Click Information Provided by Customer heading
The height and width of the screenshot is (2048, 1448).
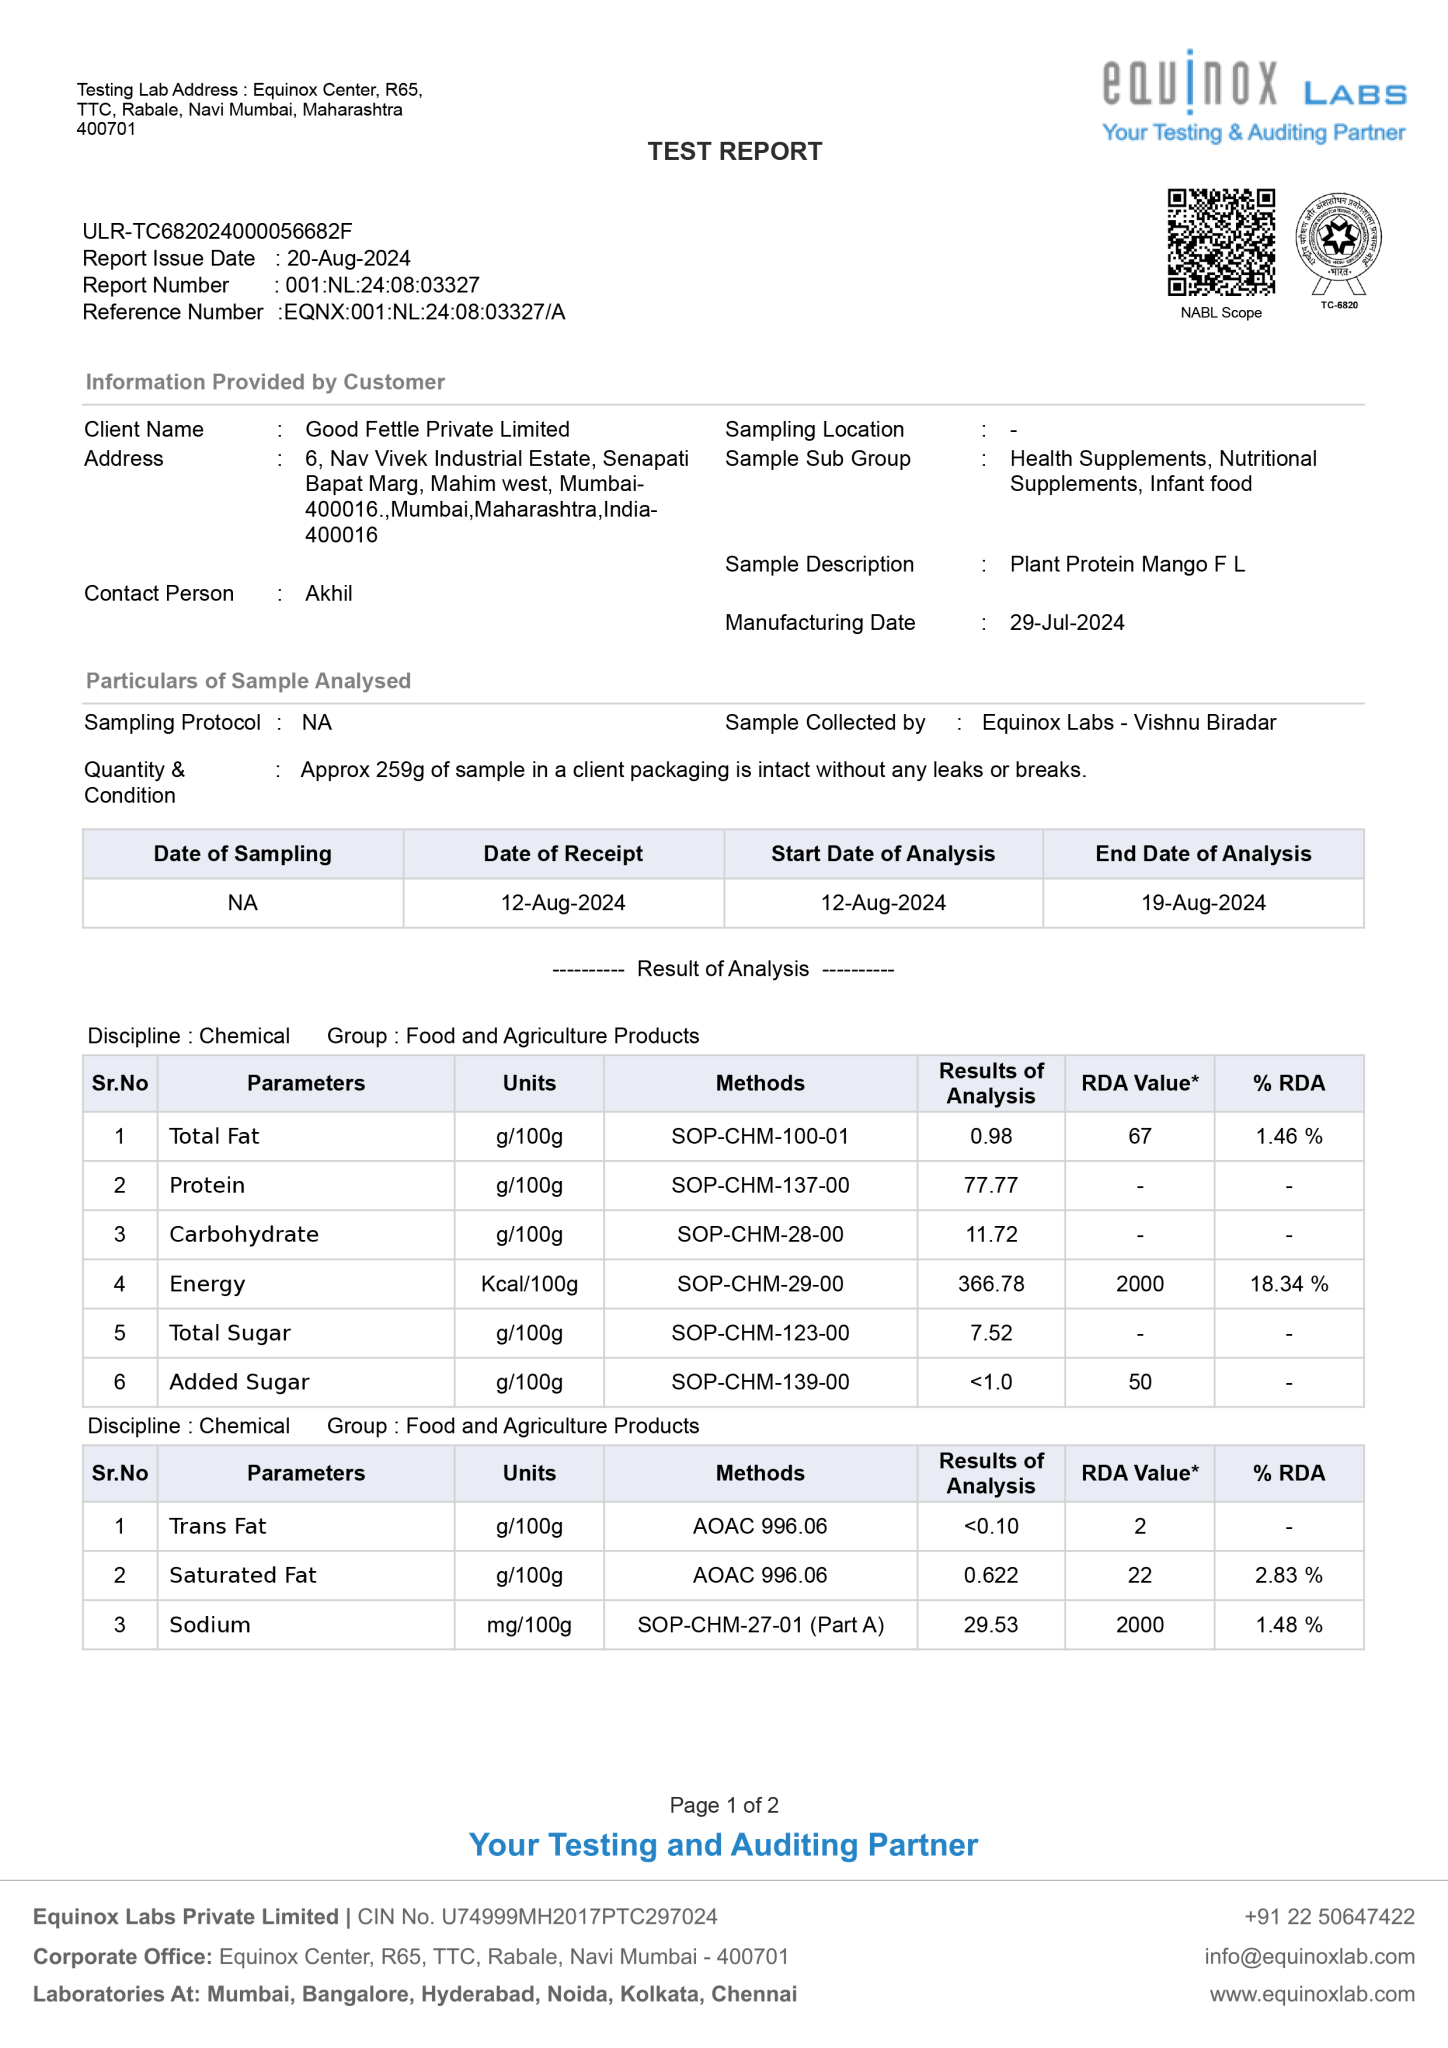[x=265, y=382]
